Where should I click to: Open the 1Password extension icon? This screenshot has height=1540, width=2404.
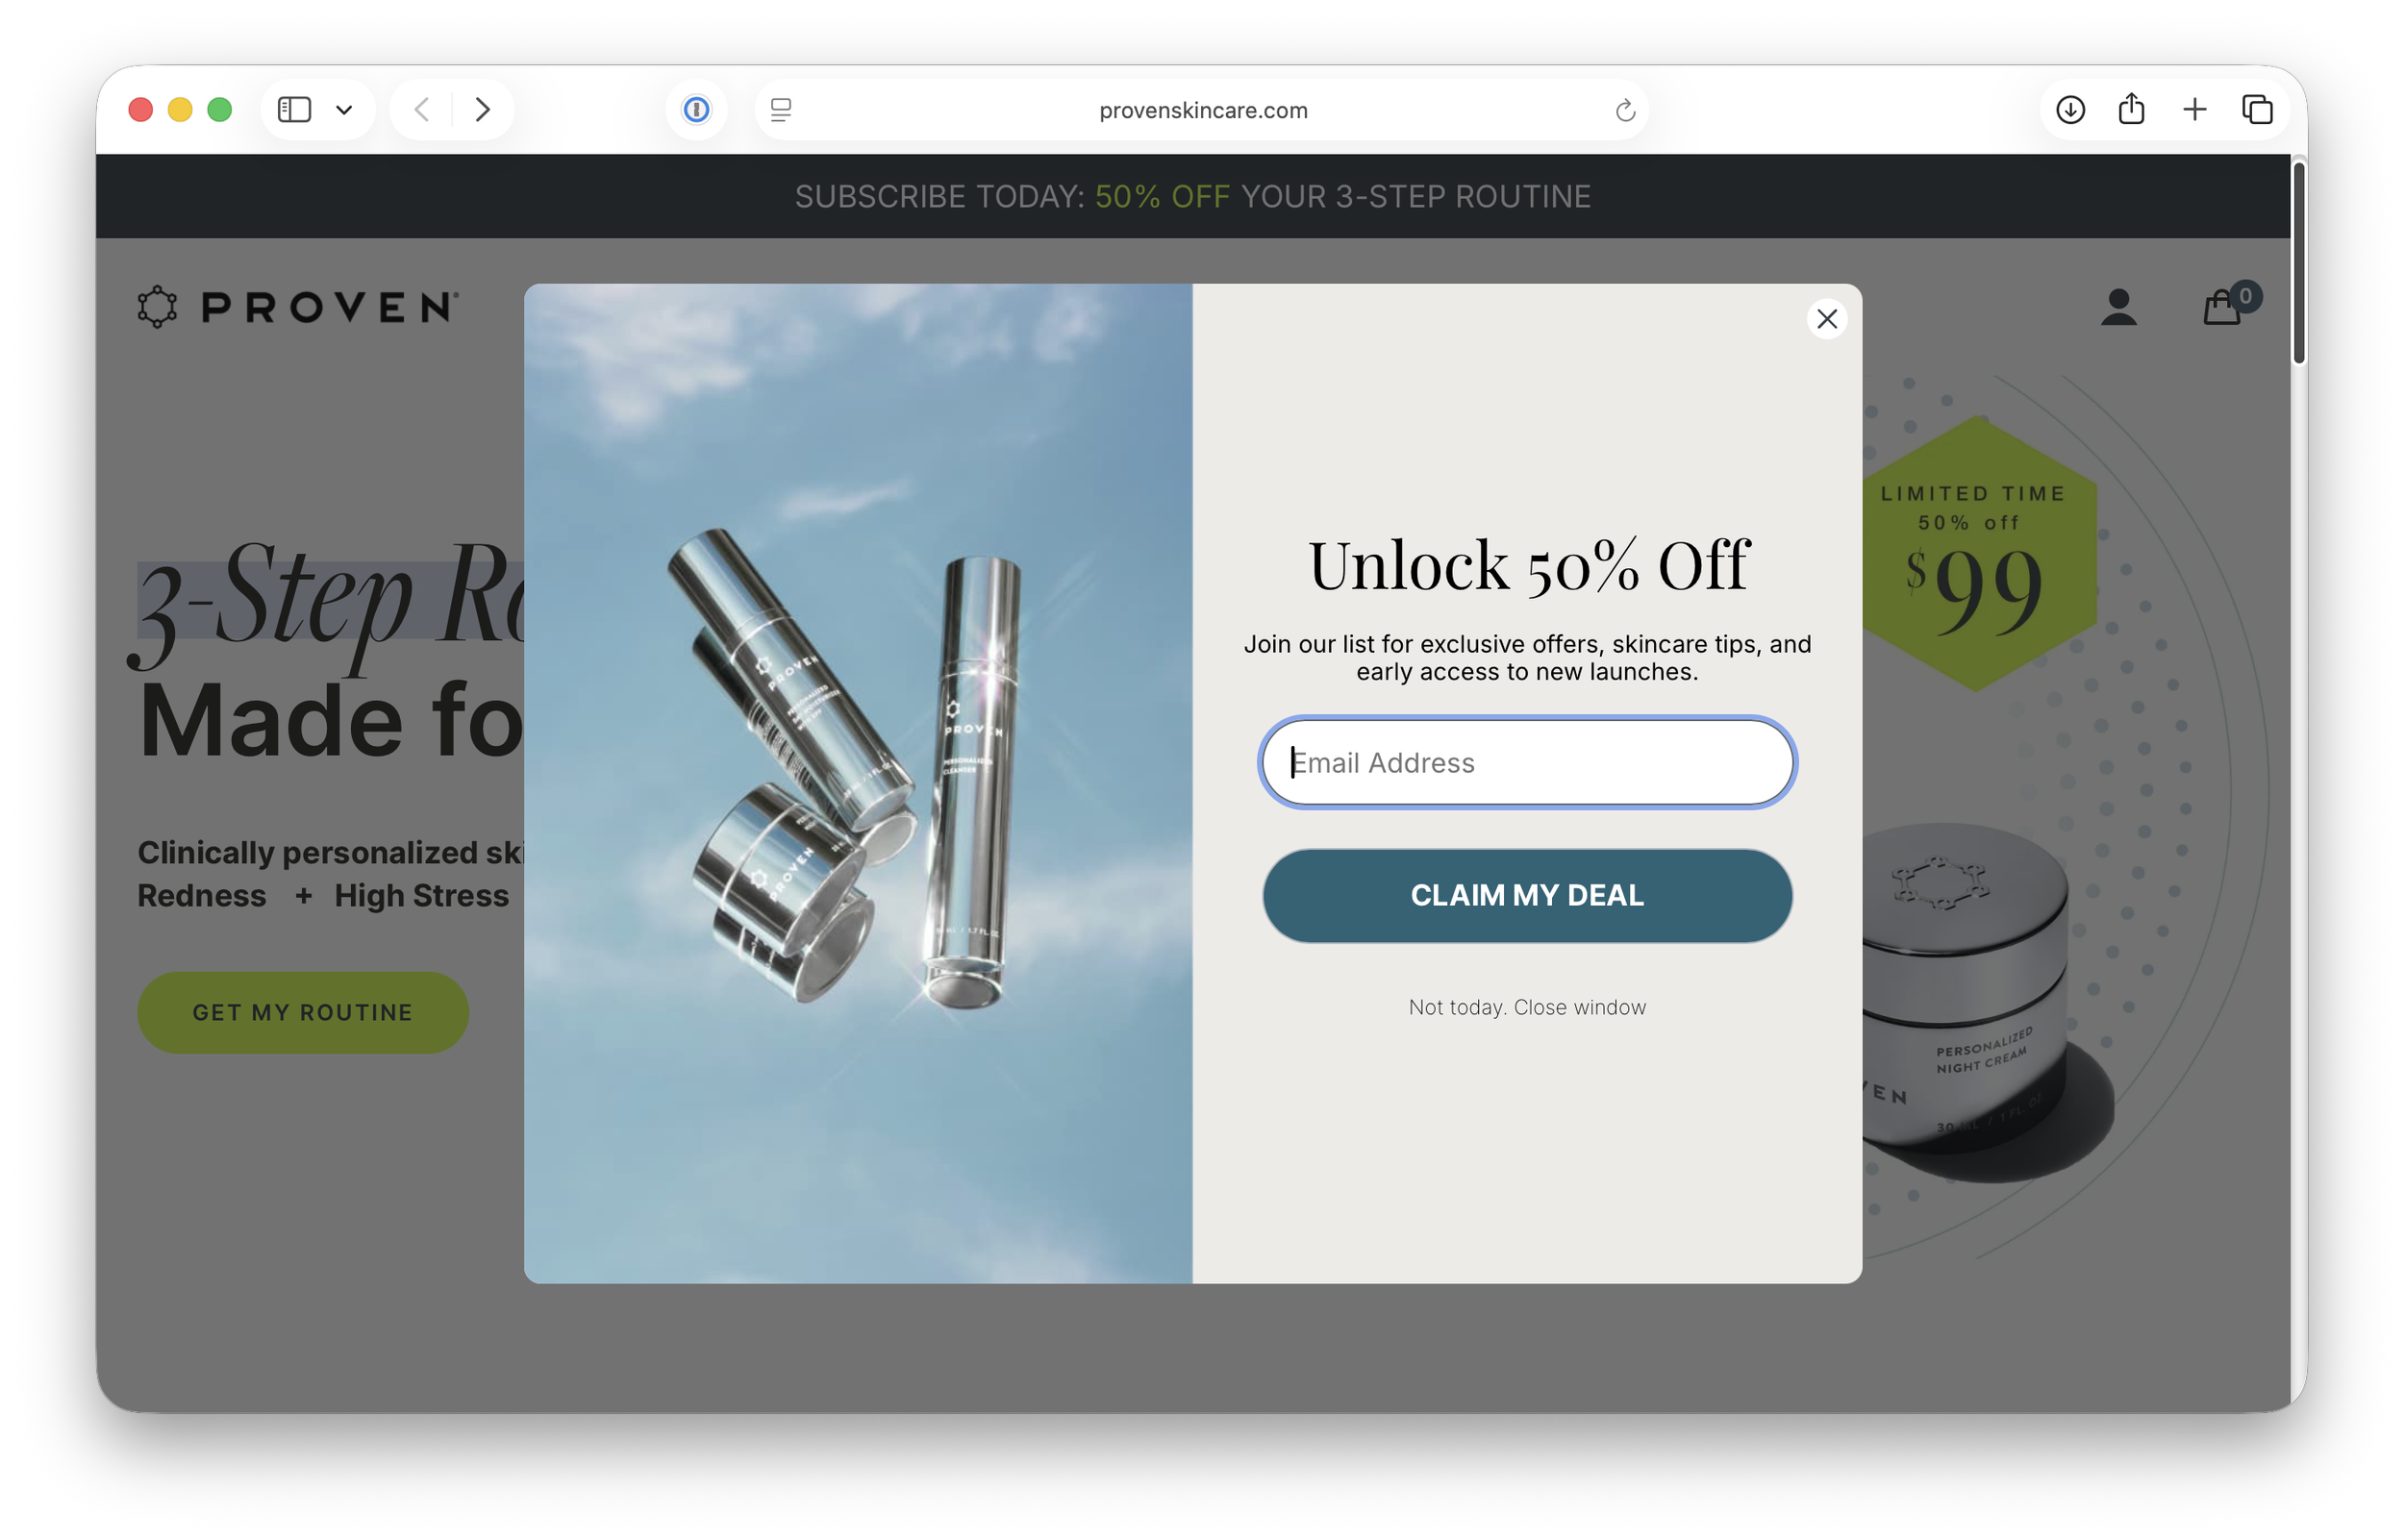click(x=696, y=109)
